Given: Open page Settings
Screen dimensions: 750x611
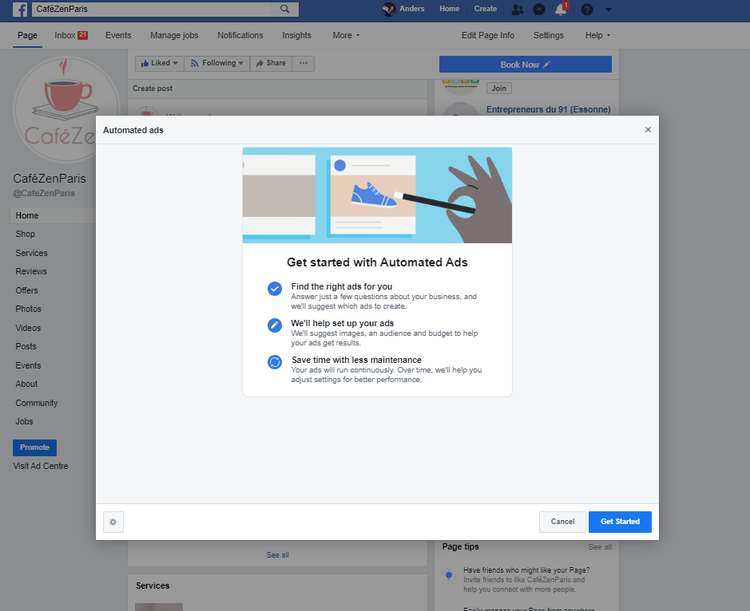Looking at the screenshot, I should [548, 35].
